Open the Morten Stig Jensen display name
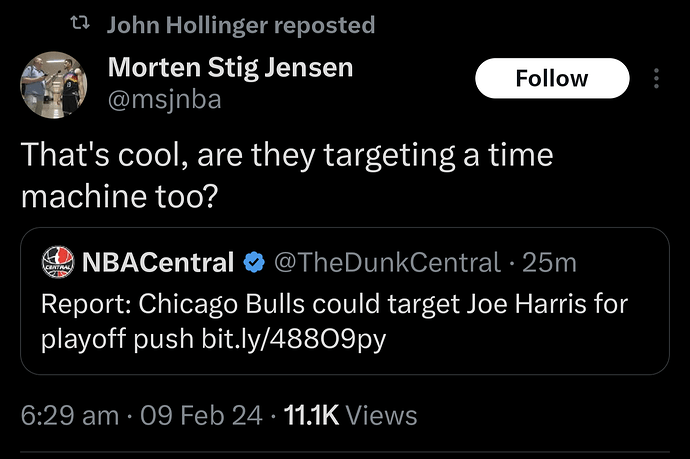690x459 pixels. [x=231, y=67]
